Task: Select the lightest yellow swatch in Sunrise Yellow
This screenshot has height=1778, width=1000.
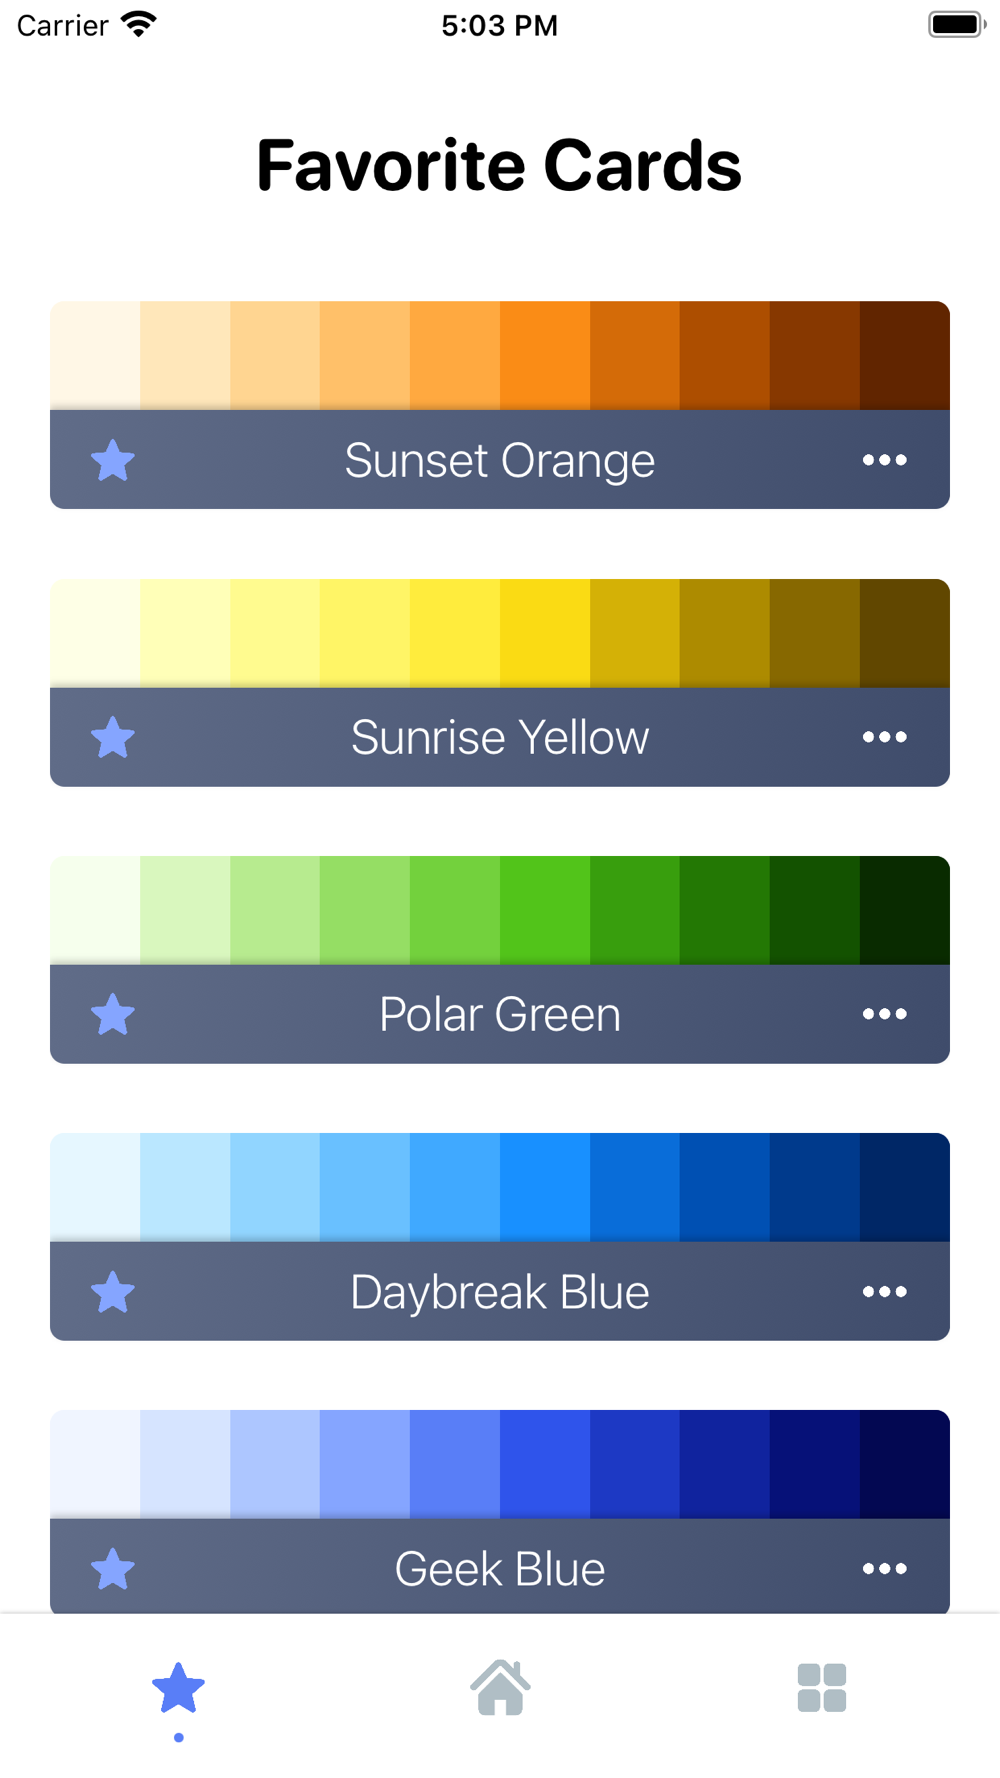Action: pos(95,633)
